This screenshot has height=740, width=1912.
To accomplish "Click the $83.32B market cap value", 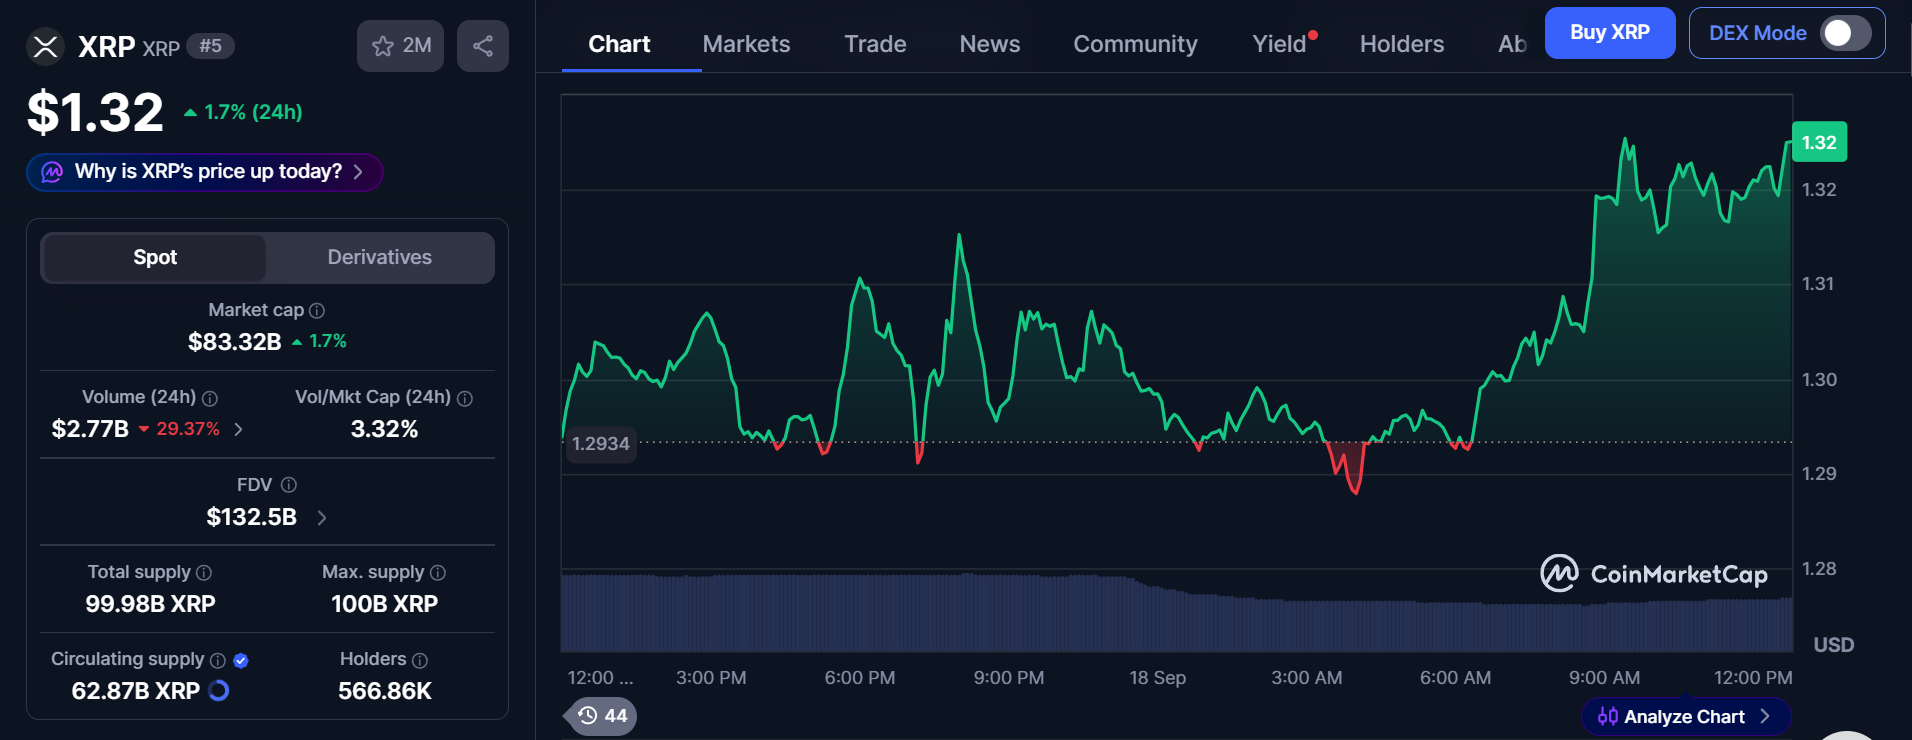I will [235, 342].
